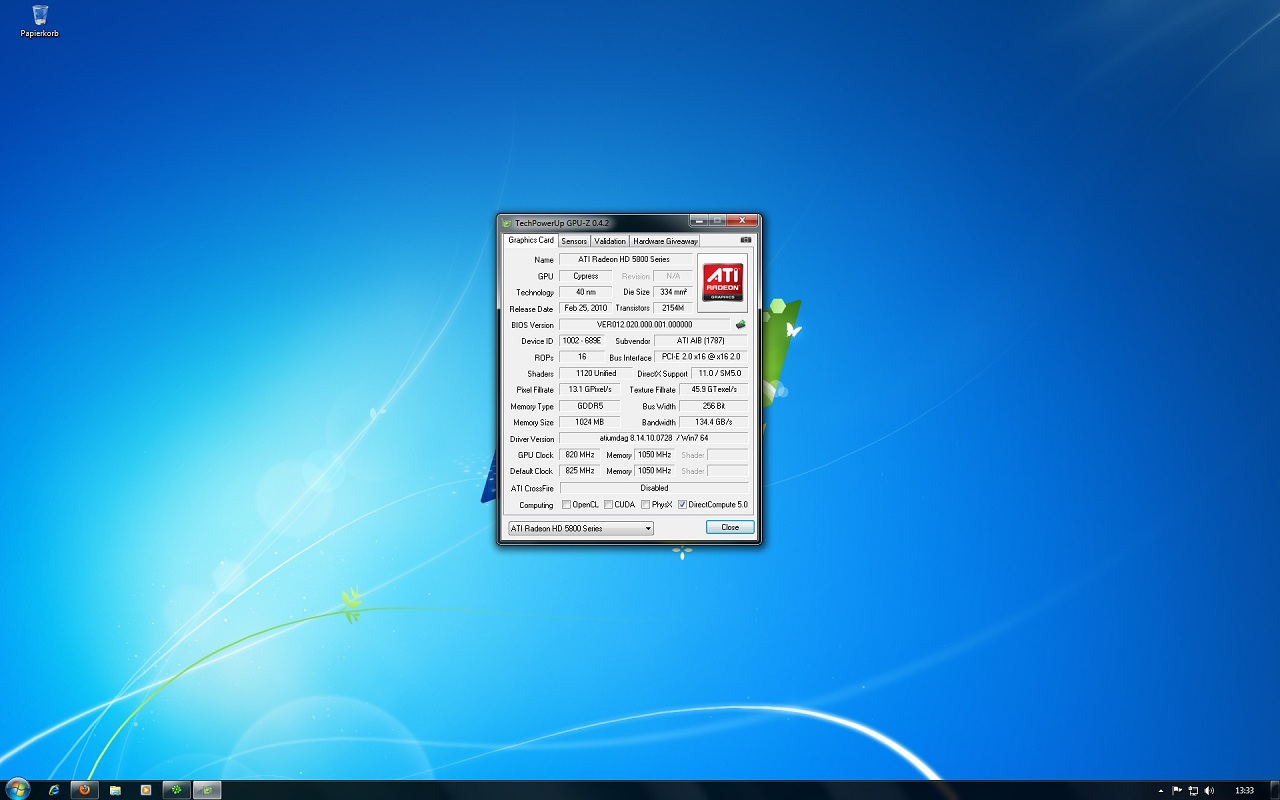Click the ATI Radeon logo image
Screen dimensions: 1280x800
tap(722, 283)
